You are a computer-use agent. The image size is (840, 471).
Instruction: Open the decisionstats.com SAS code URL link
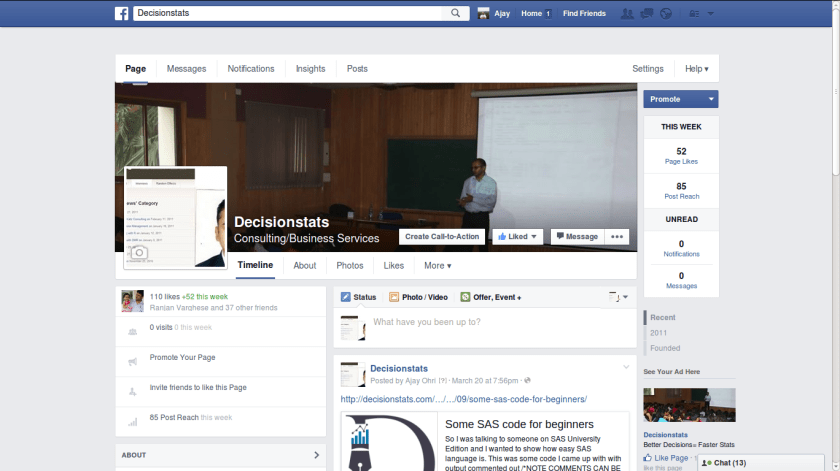[464, 399]
